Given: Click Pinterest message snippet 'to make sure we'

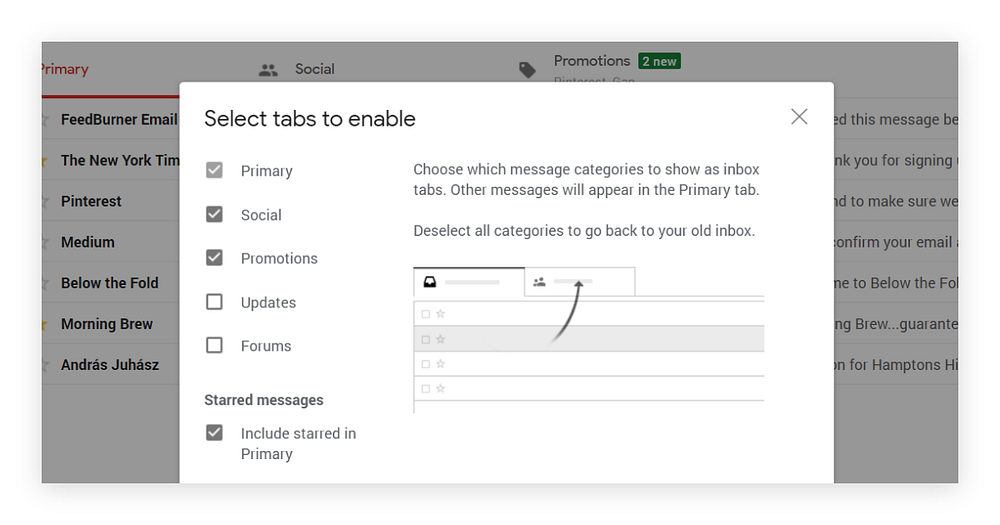Looking at the screenshot, I should click(x=896, y=201).
